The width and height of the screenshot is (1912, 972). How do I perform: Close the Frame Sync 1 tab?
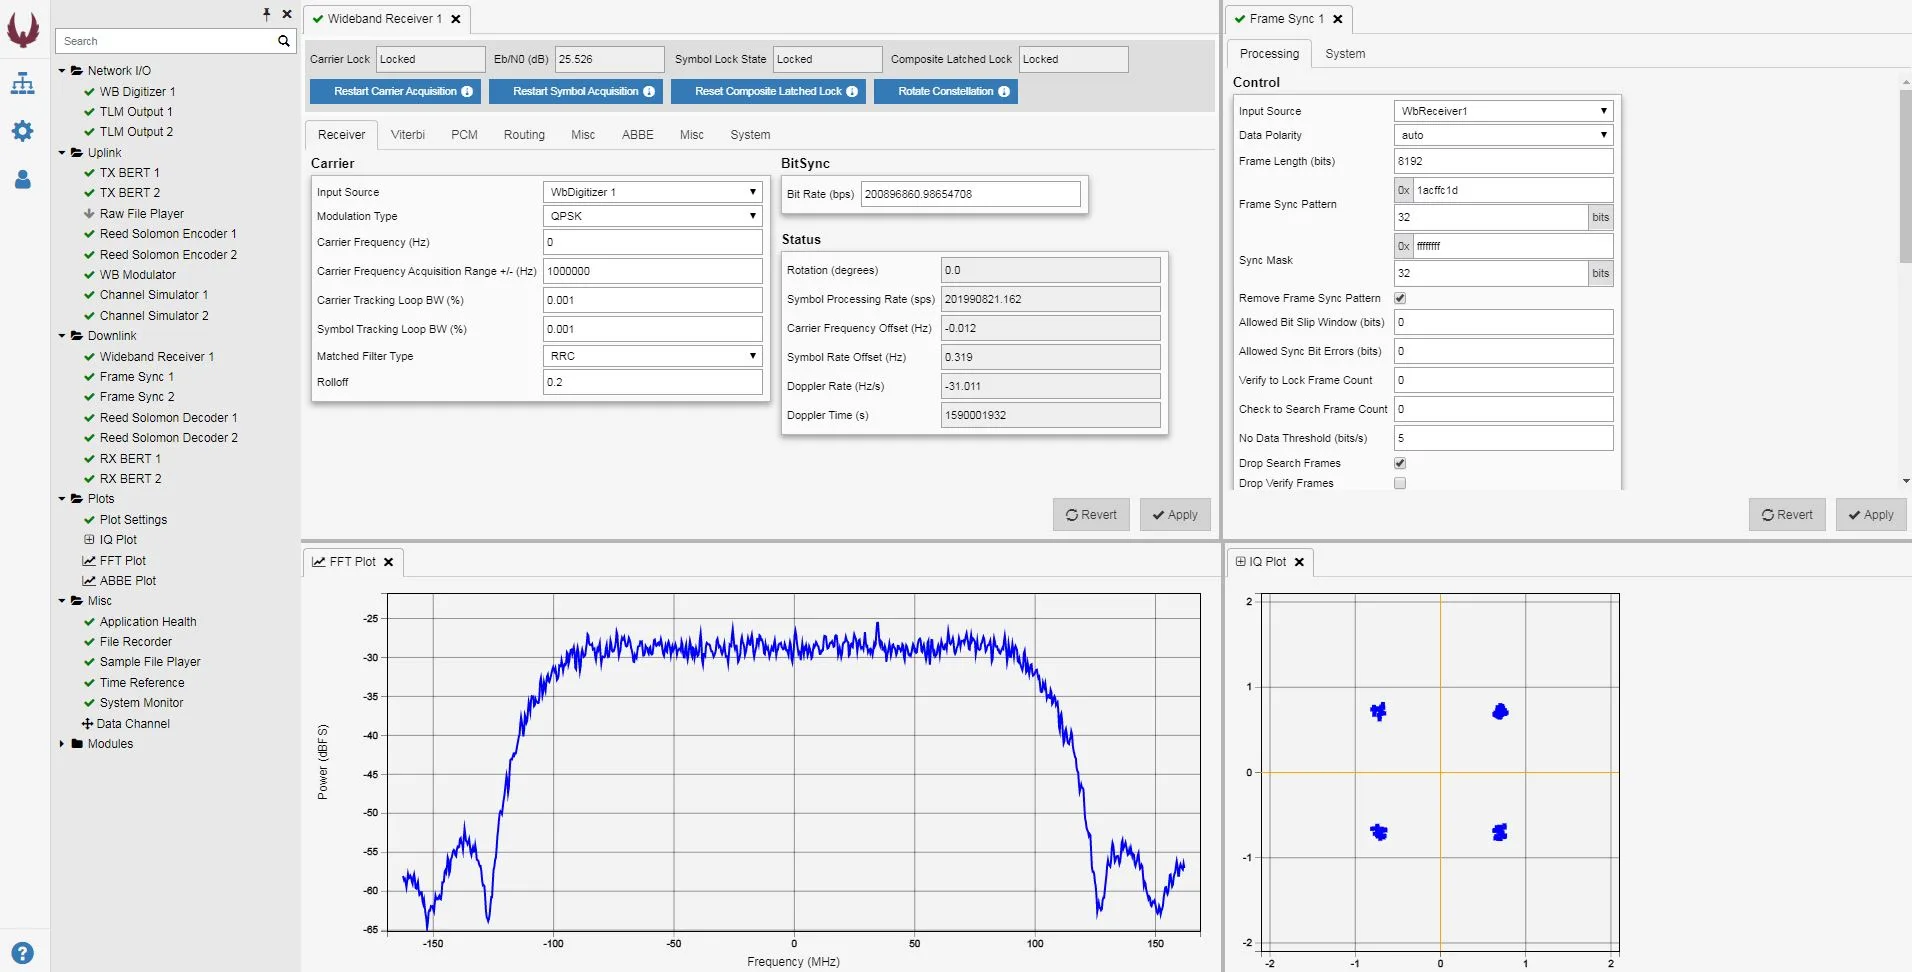(1338, 19)
